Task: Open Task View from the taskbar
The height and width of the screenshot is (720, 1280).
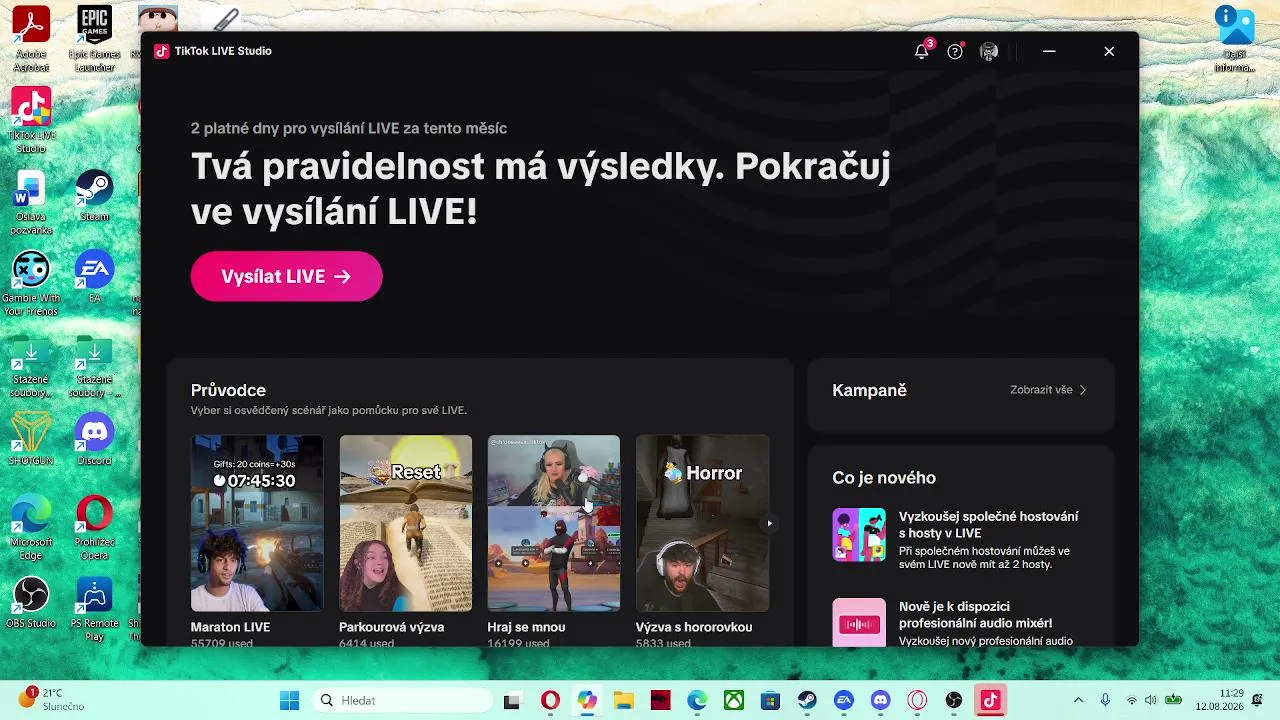Action: [512, 700]
